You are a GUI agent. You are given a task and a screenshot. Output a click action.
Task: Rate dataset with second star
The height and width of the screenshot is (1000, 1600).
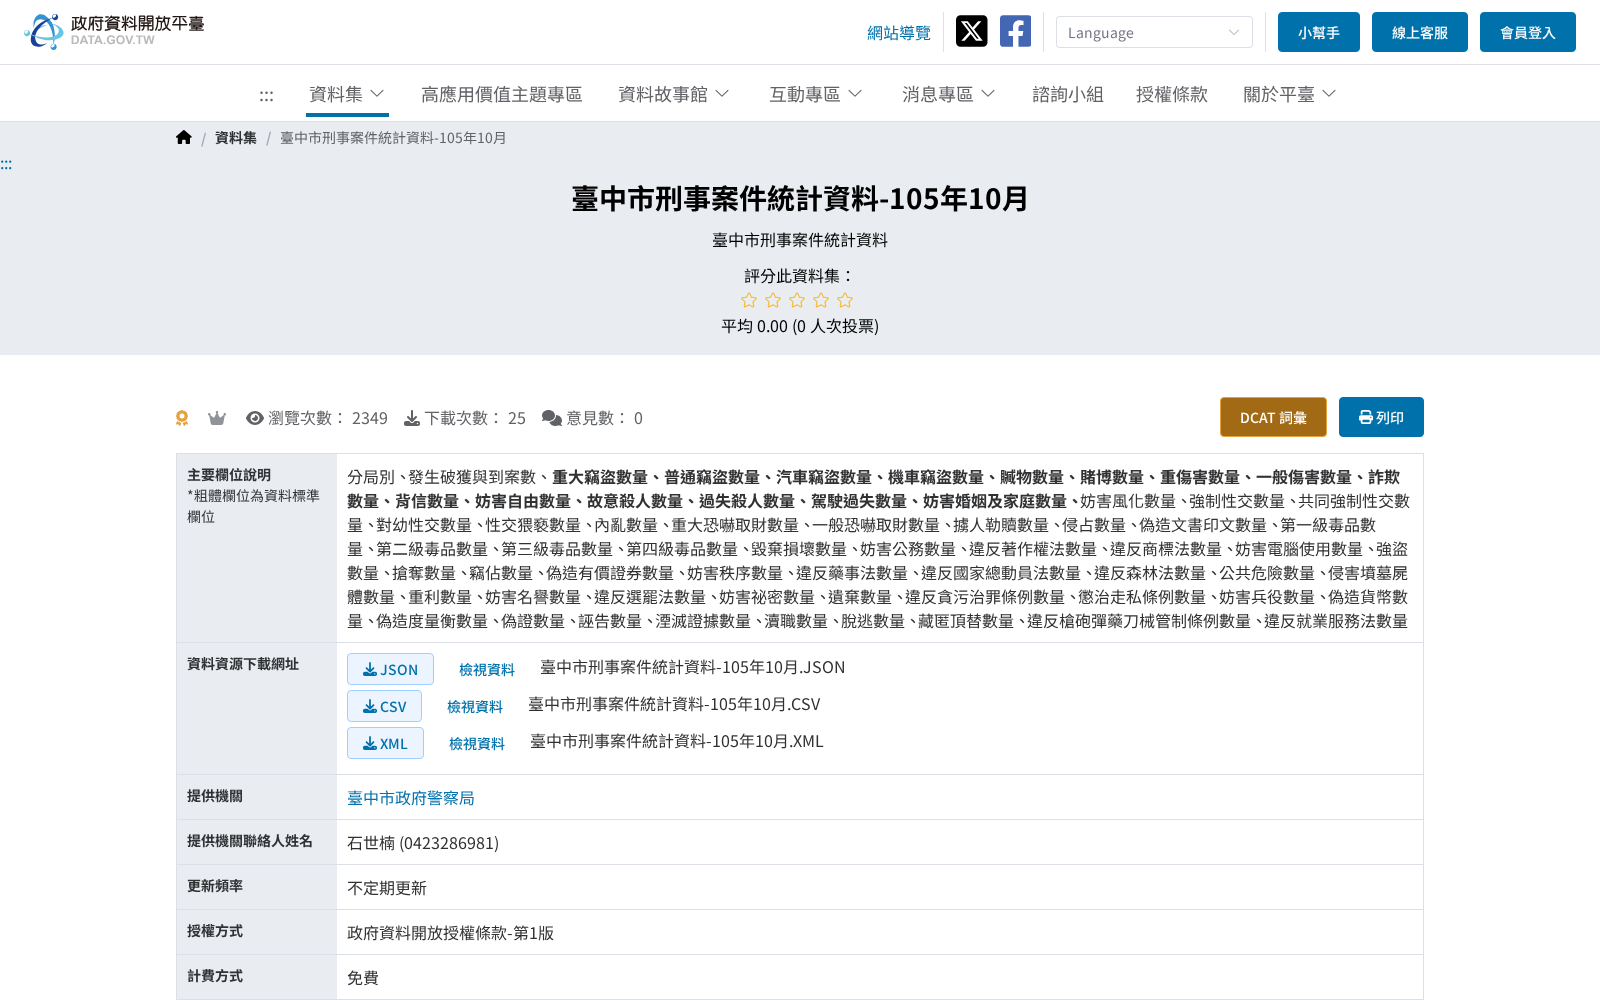click(x=773, y=300)
